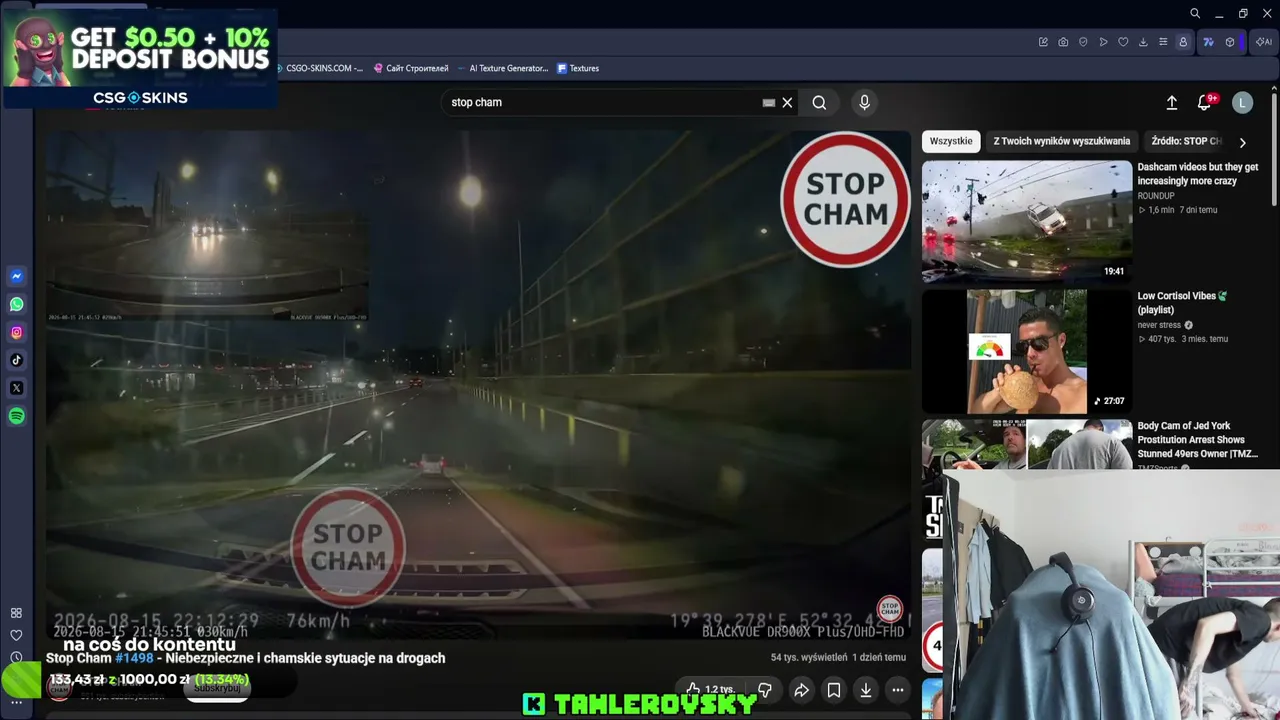The image size is (1280, 720).
Task: Open "Low Cortisol Vibes" playlist thumbnail
Action: click(x=1027, y=351)
